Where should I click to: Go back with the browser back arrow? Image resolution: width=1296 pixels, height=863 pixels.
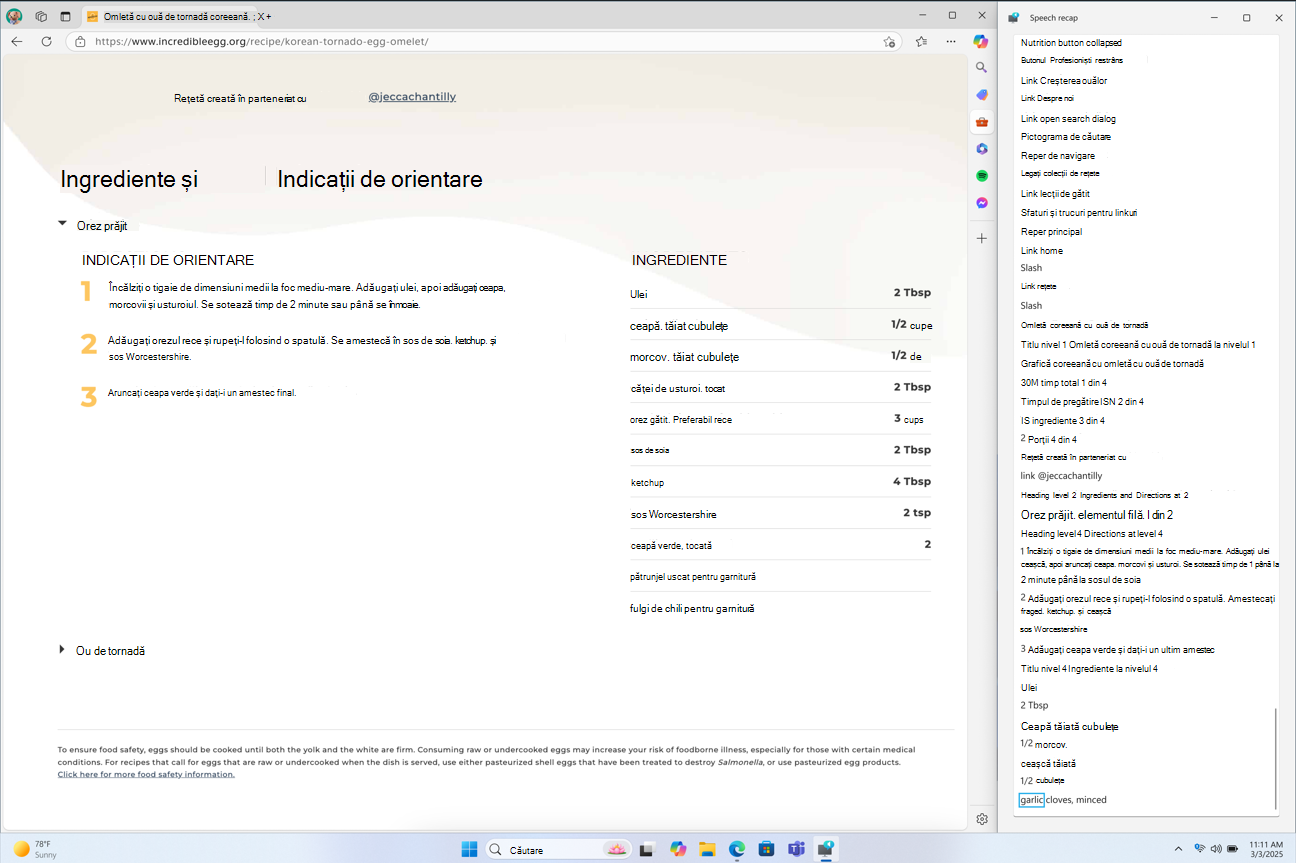tap(16, 42)
